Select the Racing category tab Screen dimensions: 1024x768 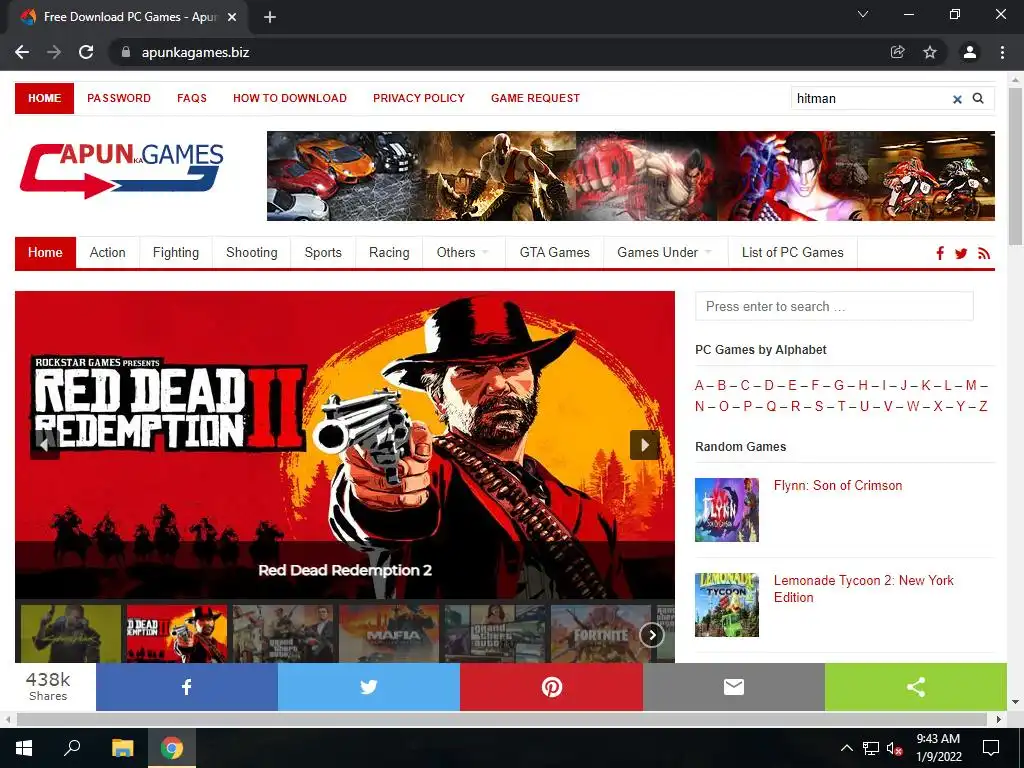click(x=389, y=253)
